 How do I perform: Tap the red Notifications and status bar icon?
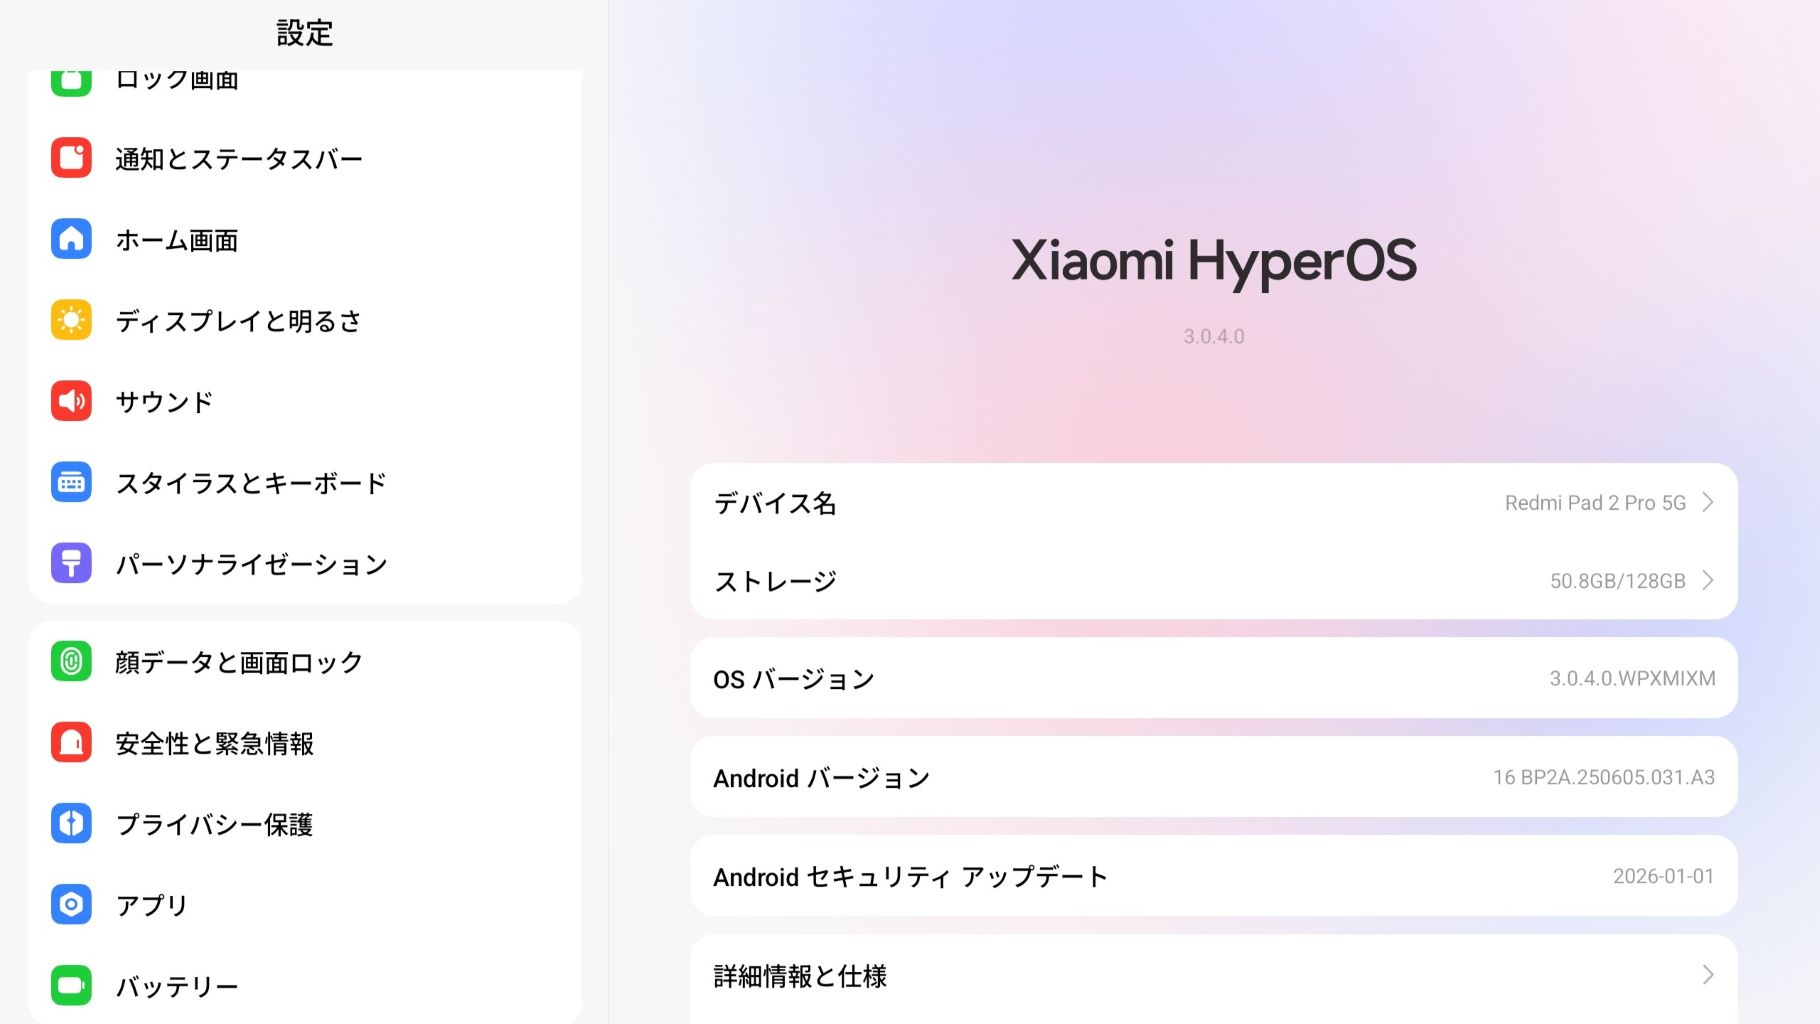[71, 158]
